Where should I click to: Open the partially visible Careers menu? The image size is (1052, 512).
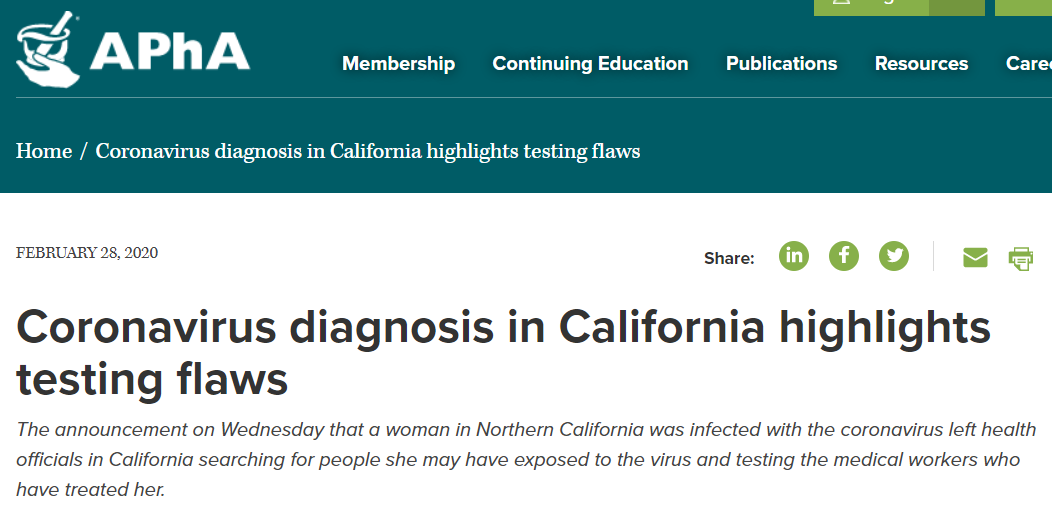click(x=1028, y=64)
